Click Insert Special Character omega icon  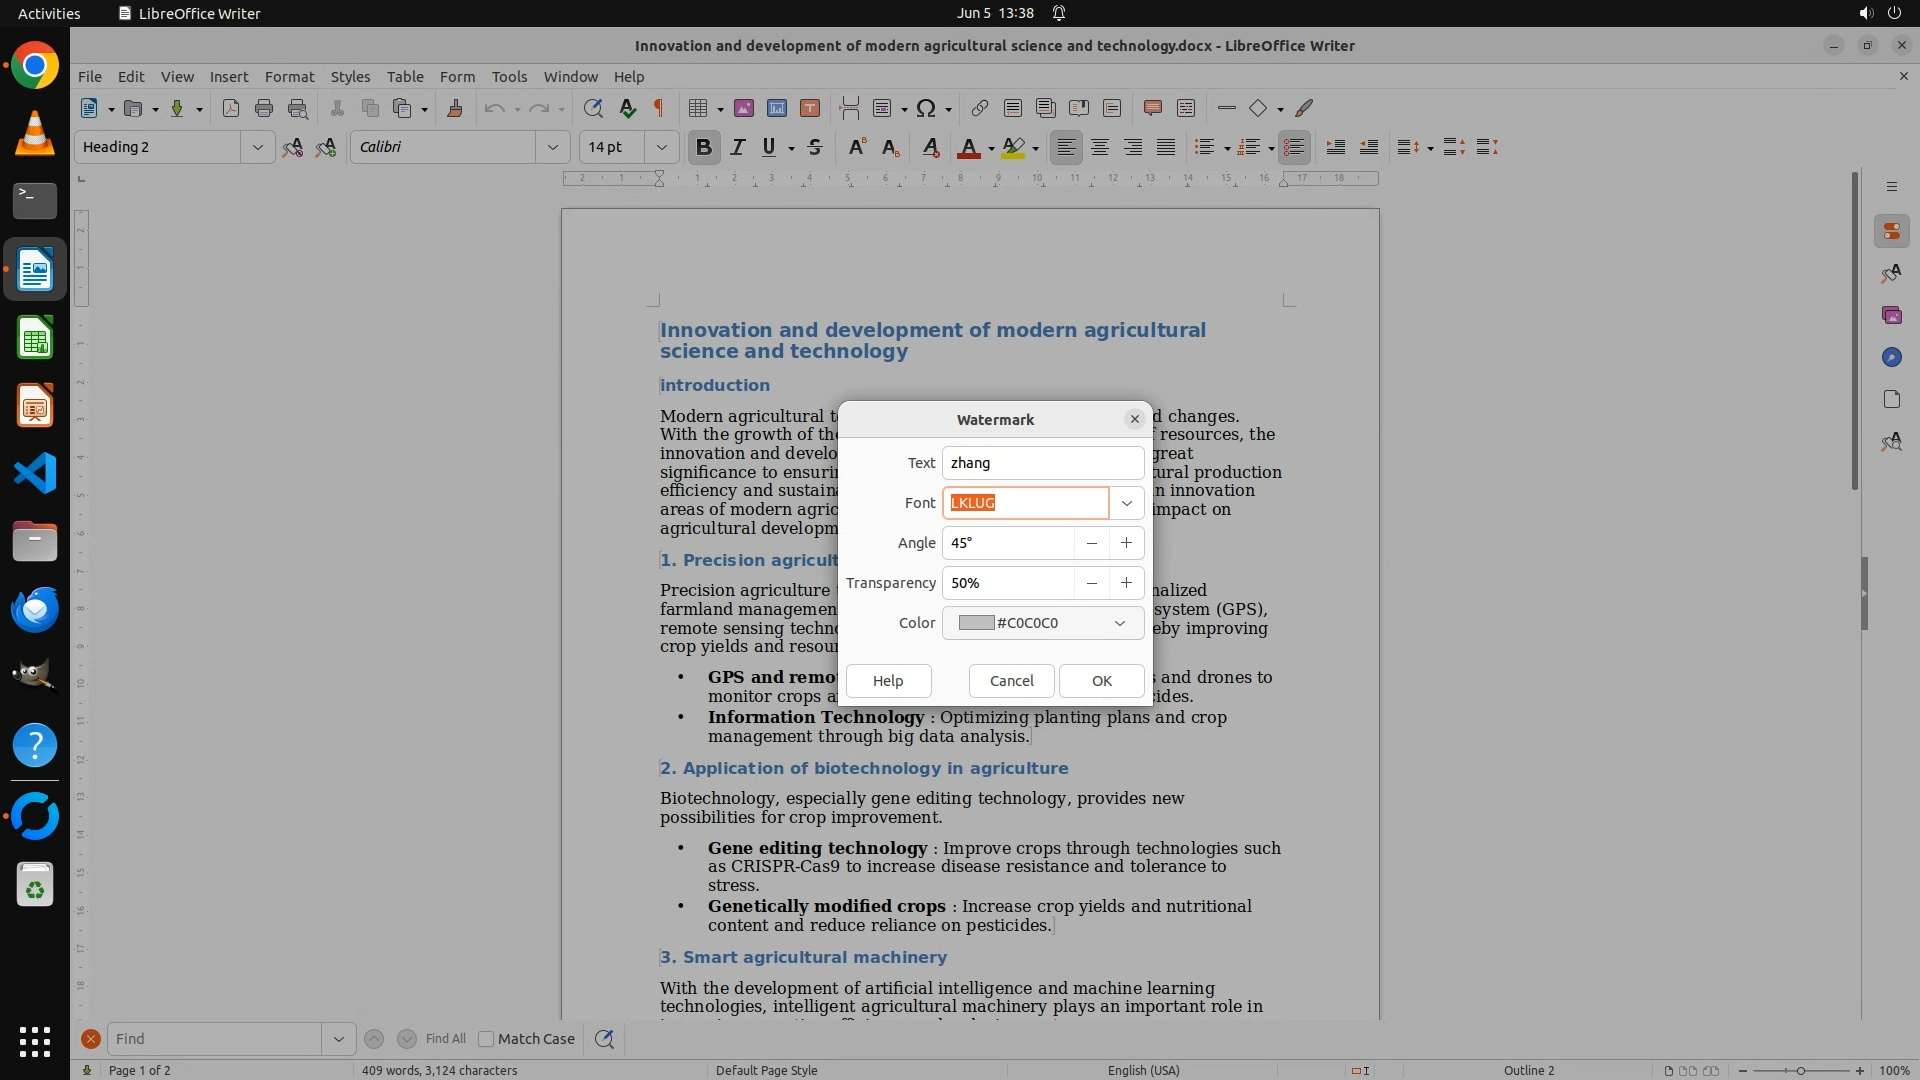[926, 108]
